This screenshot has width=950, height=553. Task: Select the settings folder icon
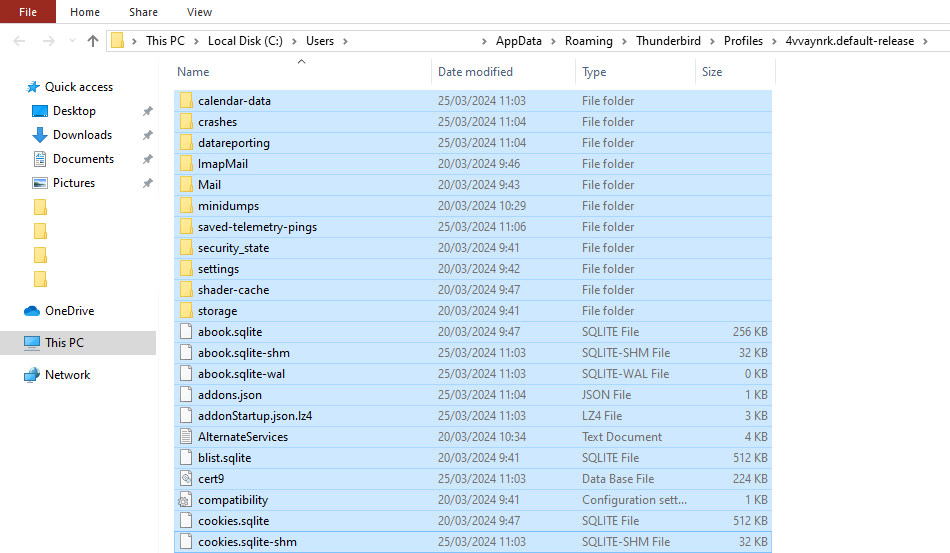(x=187, y=269)
